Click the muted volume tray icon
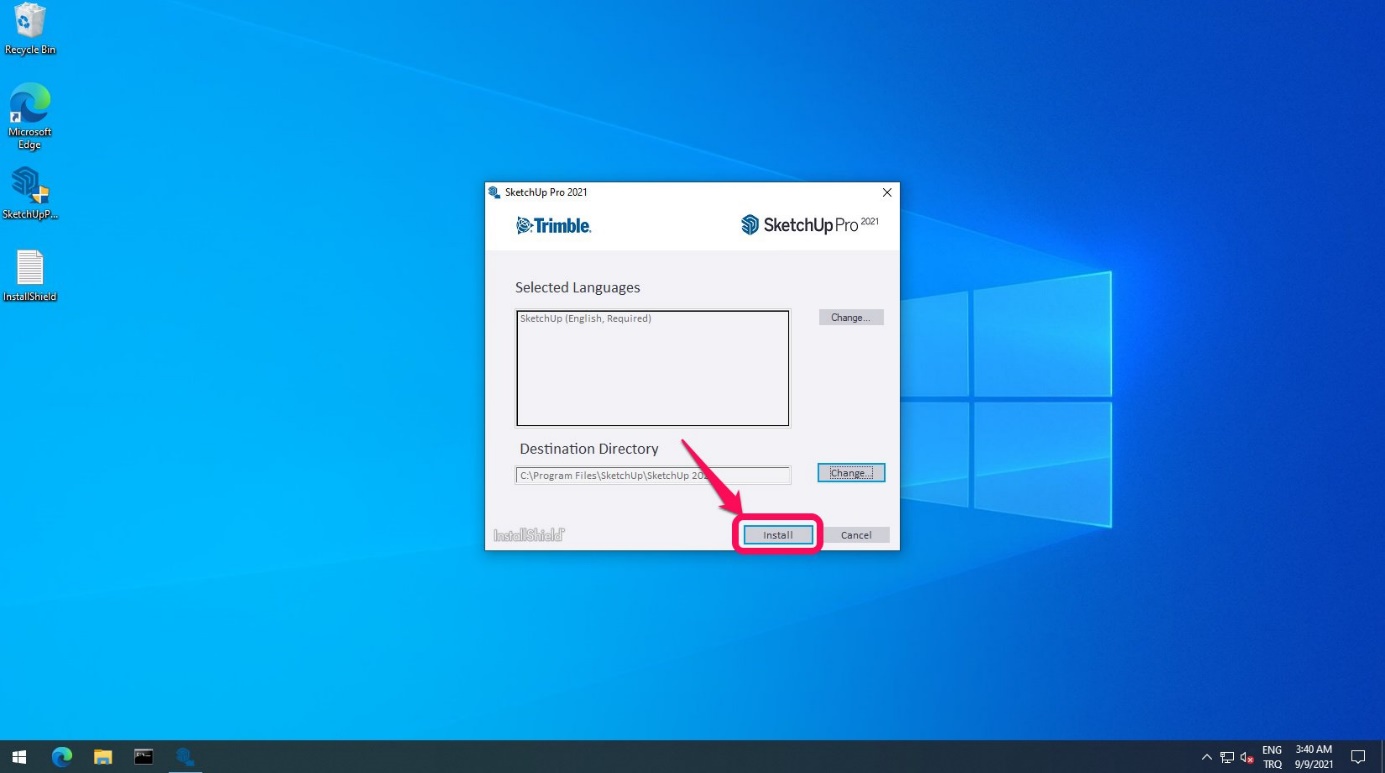Screen dimensions: 1385x773 (1247, 757)
